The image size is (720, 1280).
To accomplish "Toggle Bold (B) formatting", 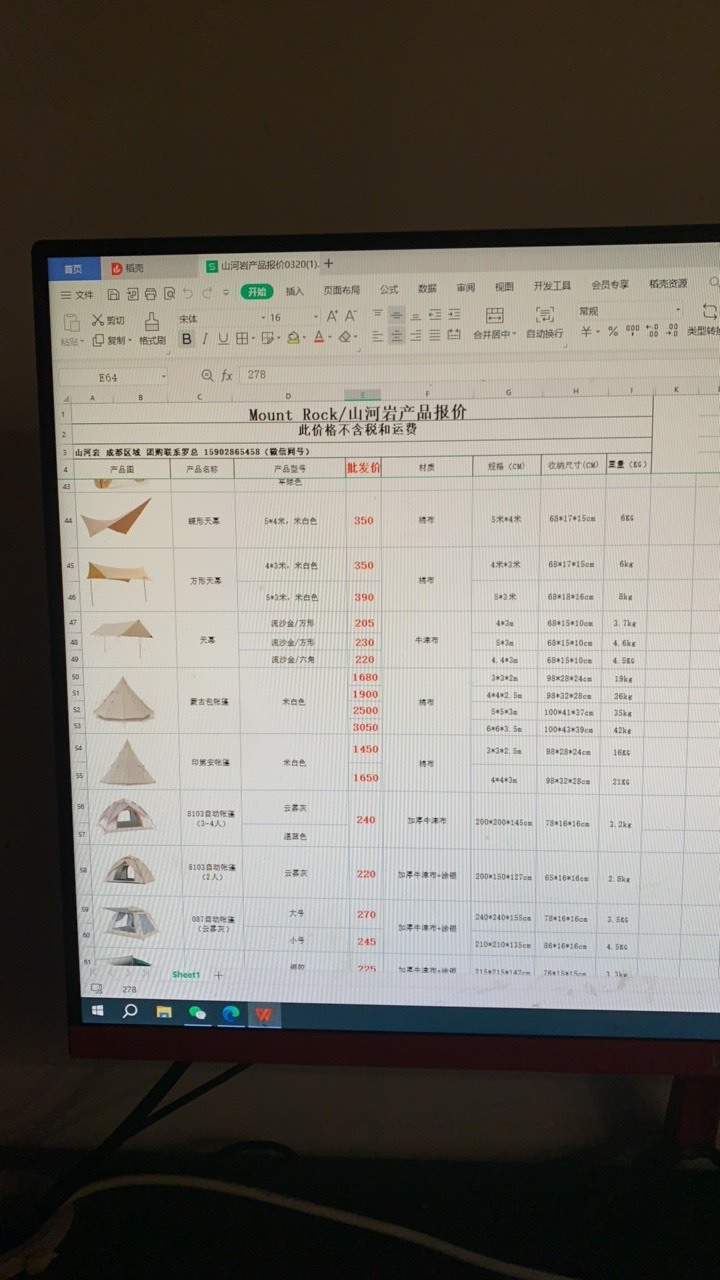I will tap(186, 339).
